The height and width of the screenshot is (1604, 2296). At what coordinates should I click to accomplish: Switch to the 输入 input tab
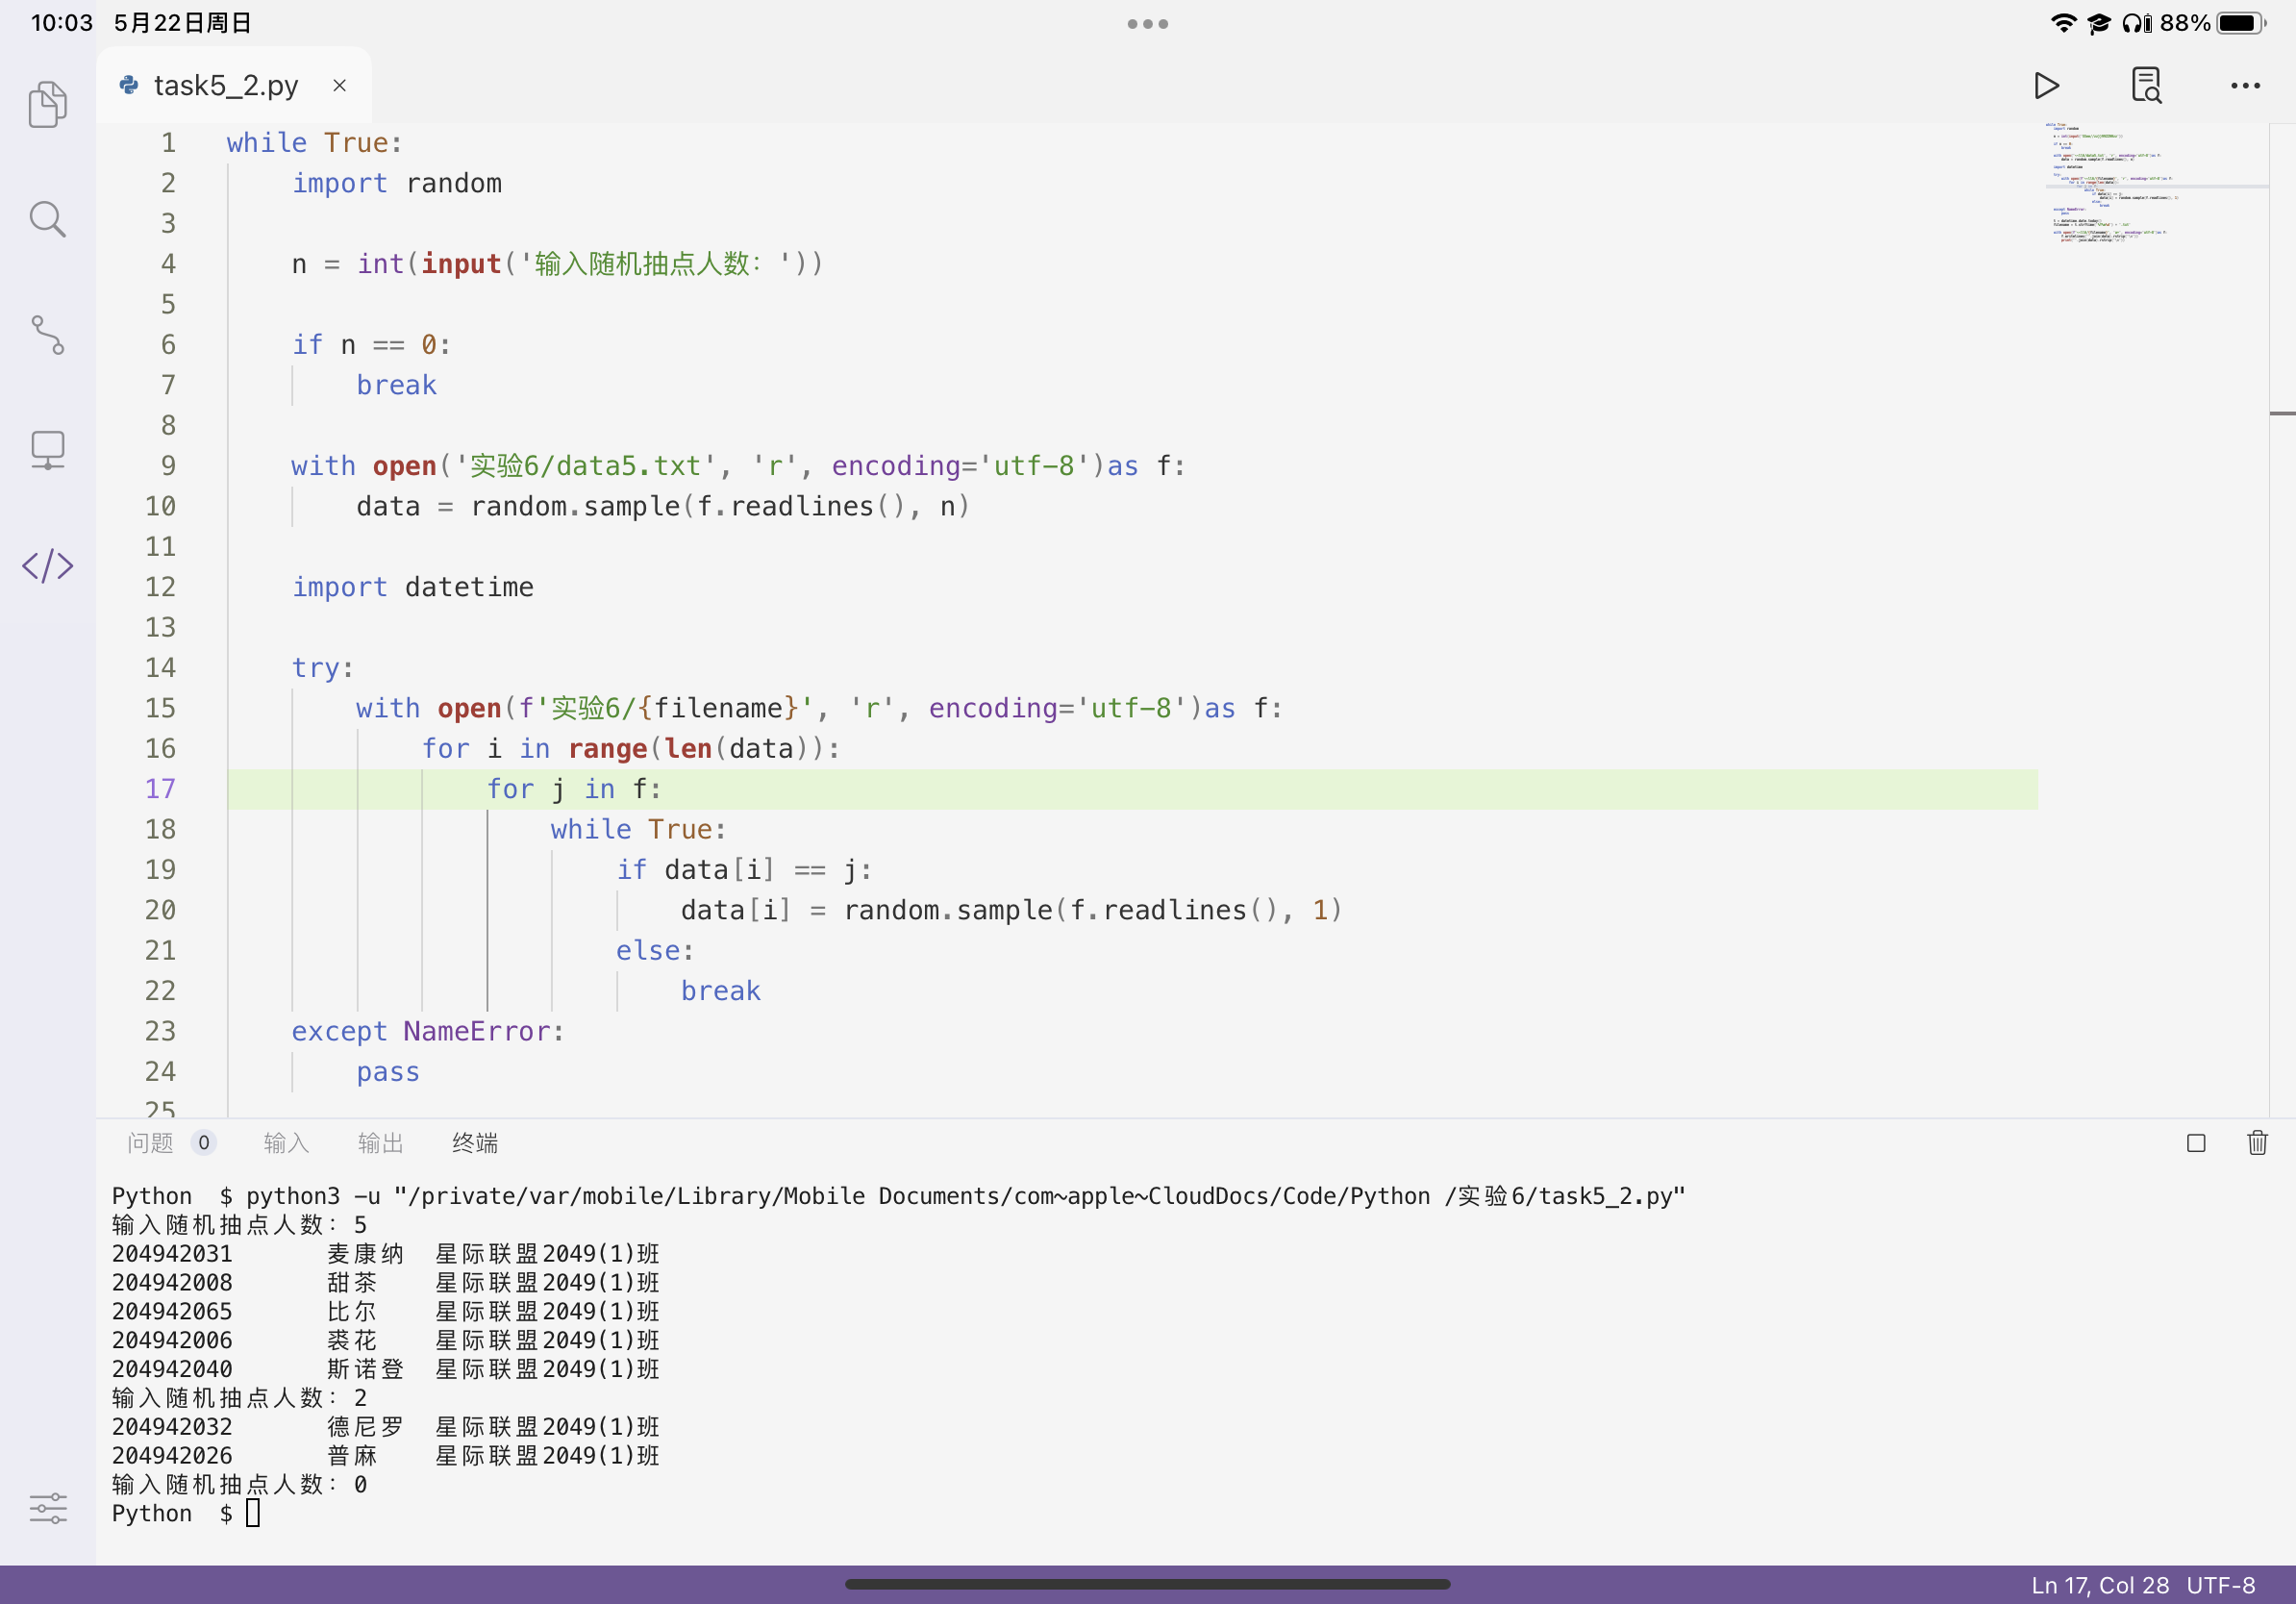(x=286, y=1142)
